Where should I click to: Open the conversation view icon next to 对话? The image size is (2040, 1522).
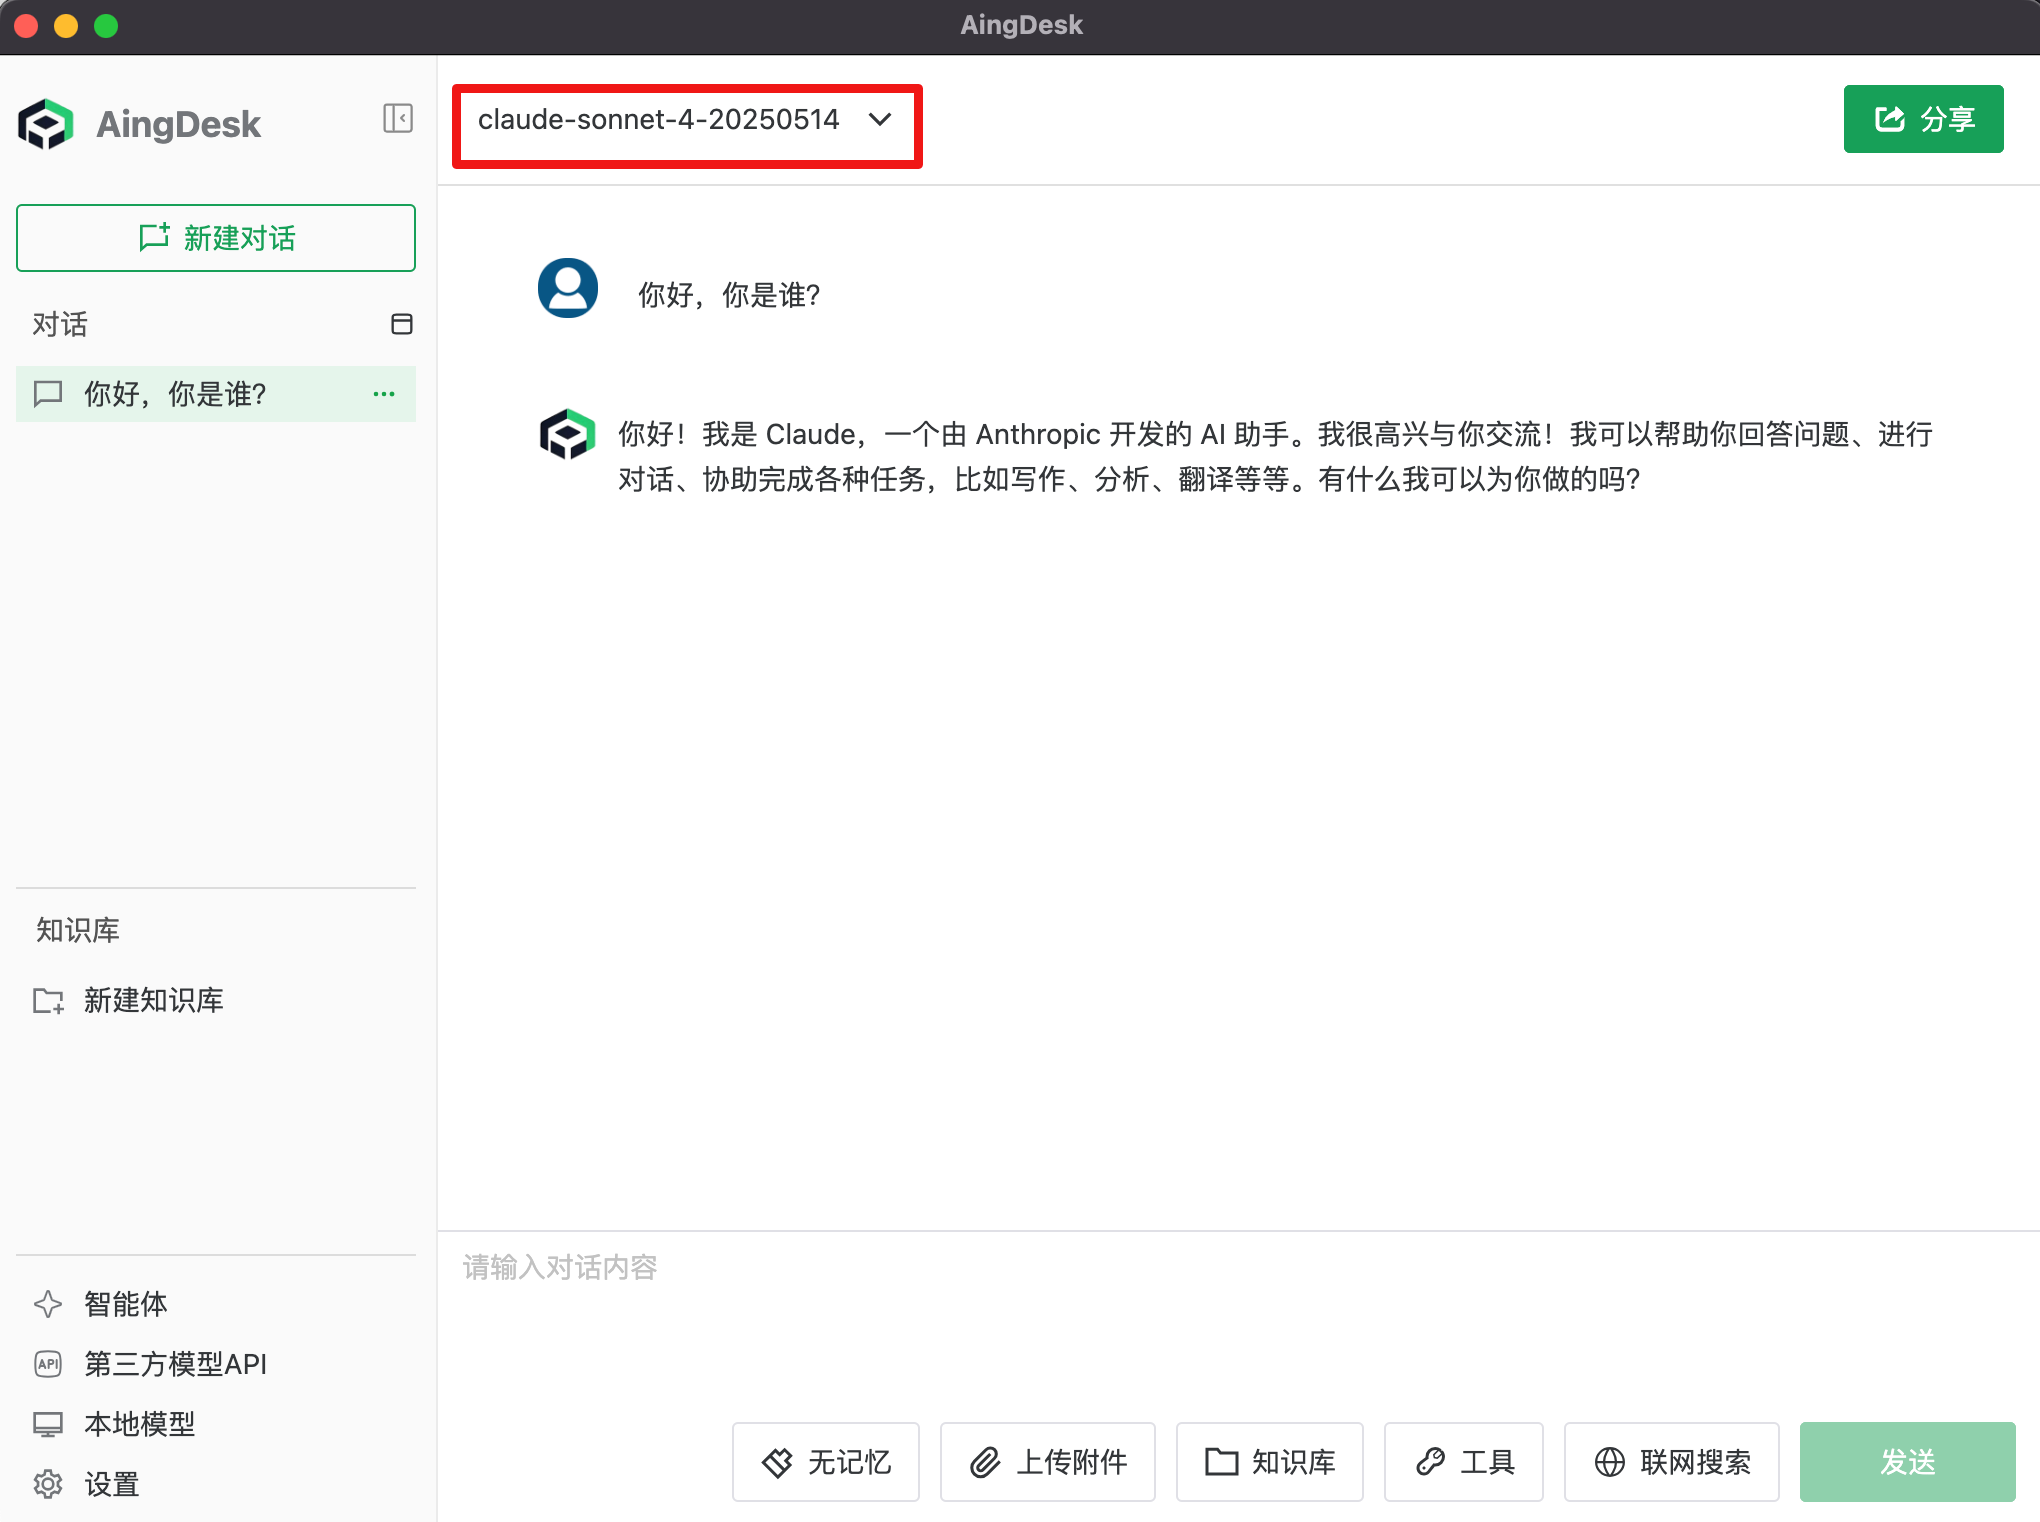[x=402, y=325]
